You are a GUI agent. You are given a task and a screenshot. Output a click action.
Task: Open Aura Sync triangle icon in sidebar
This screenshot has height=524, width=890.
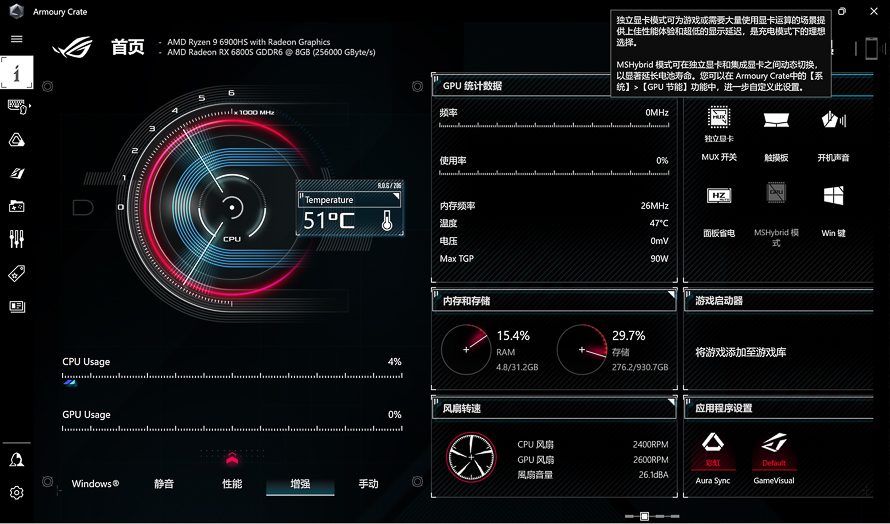coord(16,140)
